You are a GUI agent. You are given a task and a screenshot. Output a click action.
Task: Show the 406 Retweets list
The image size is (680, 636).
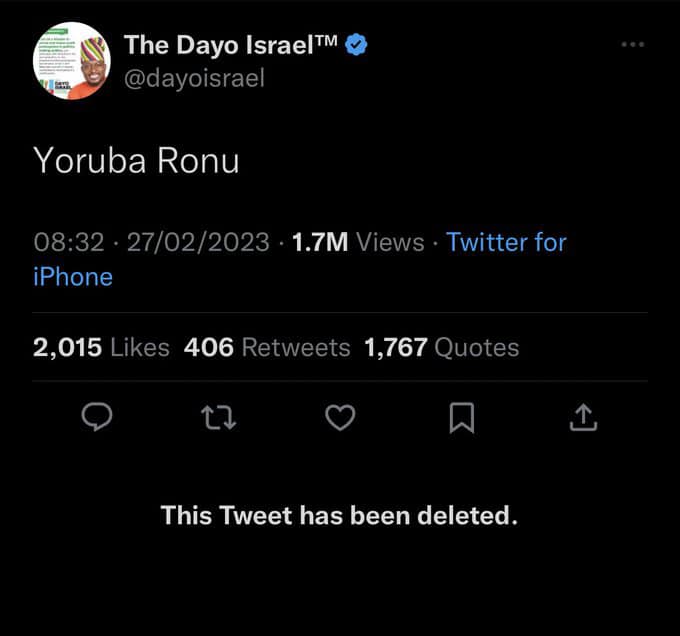(x=267, y=347)
